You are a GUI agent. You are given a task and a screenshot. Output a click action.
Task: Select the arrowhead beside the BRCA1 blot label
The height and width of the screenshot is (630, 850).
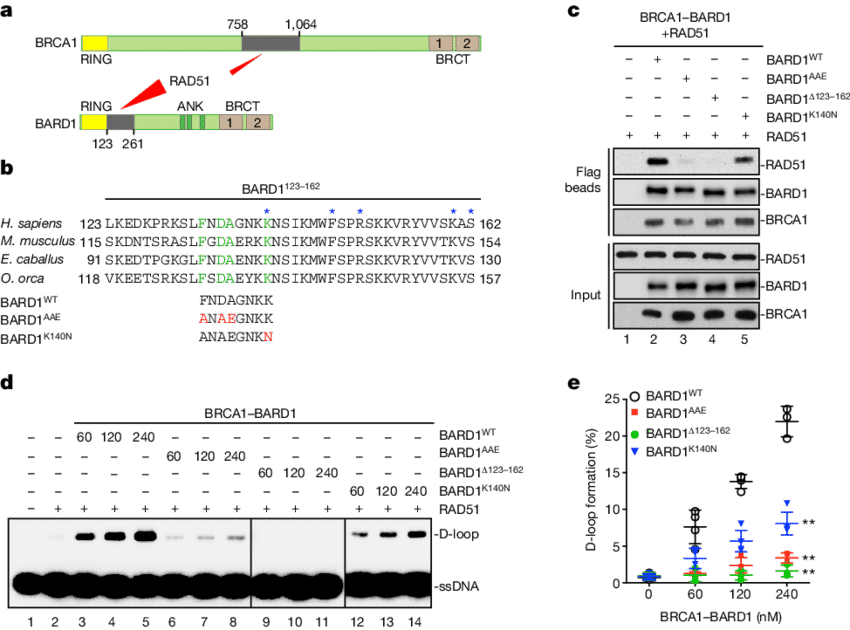pos(763,220)
